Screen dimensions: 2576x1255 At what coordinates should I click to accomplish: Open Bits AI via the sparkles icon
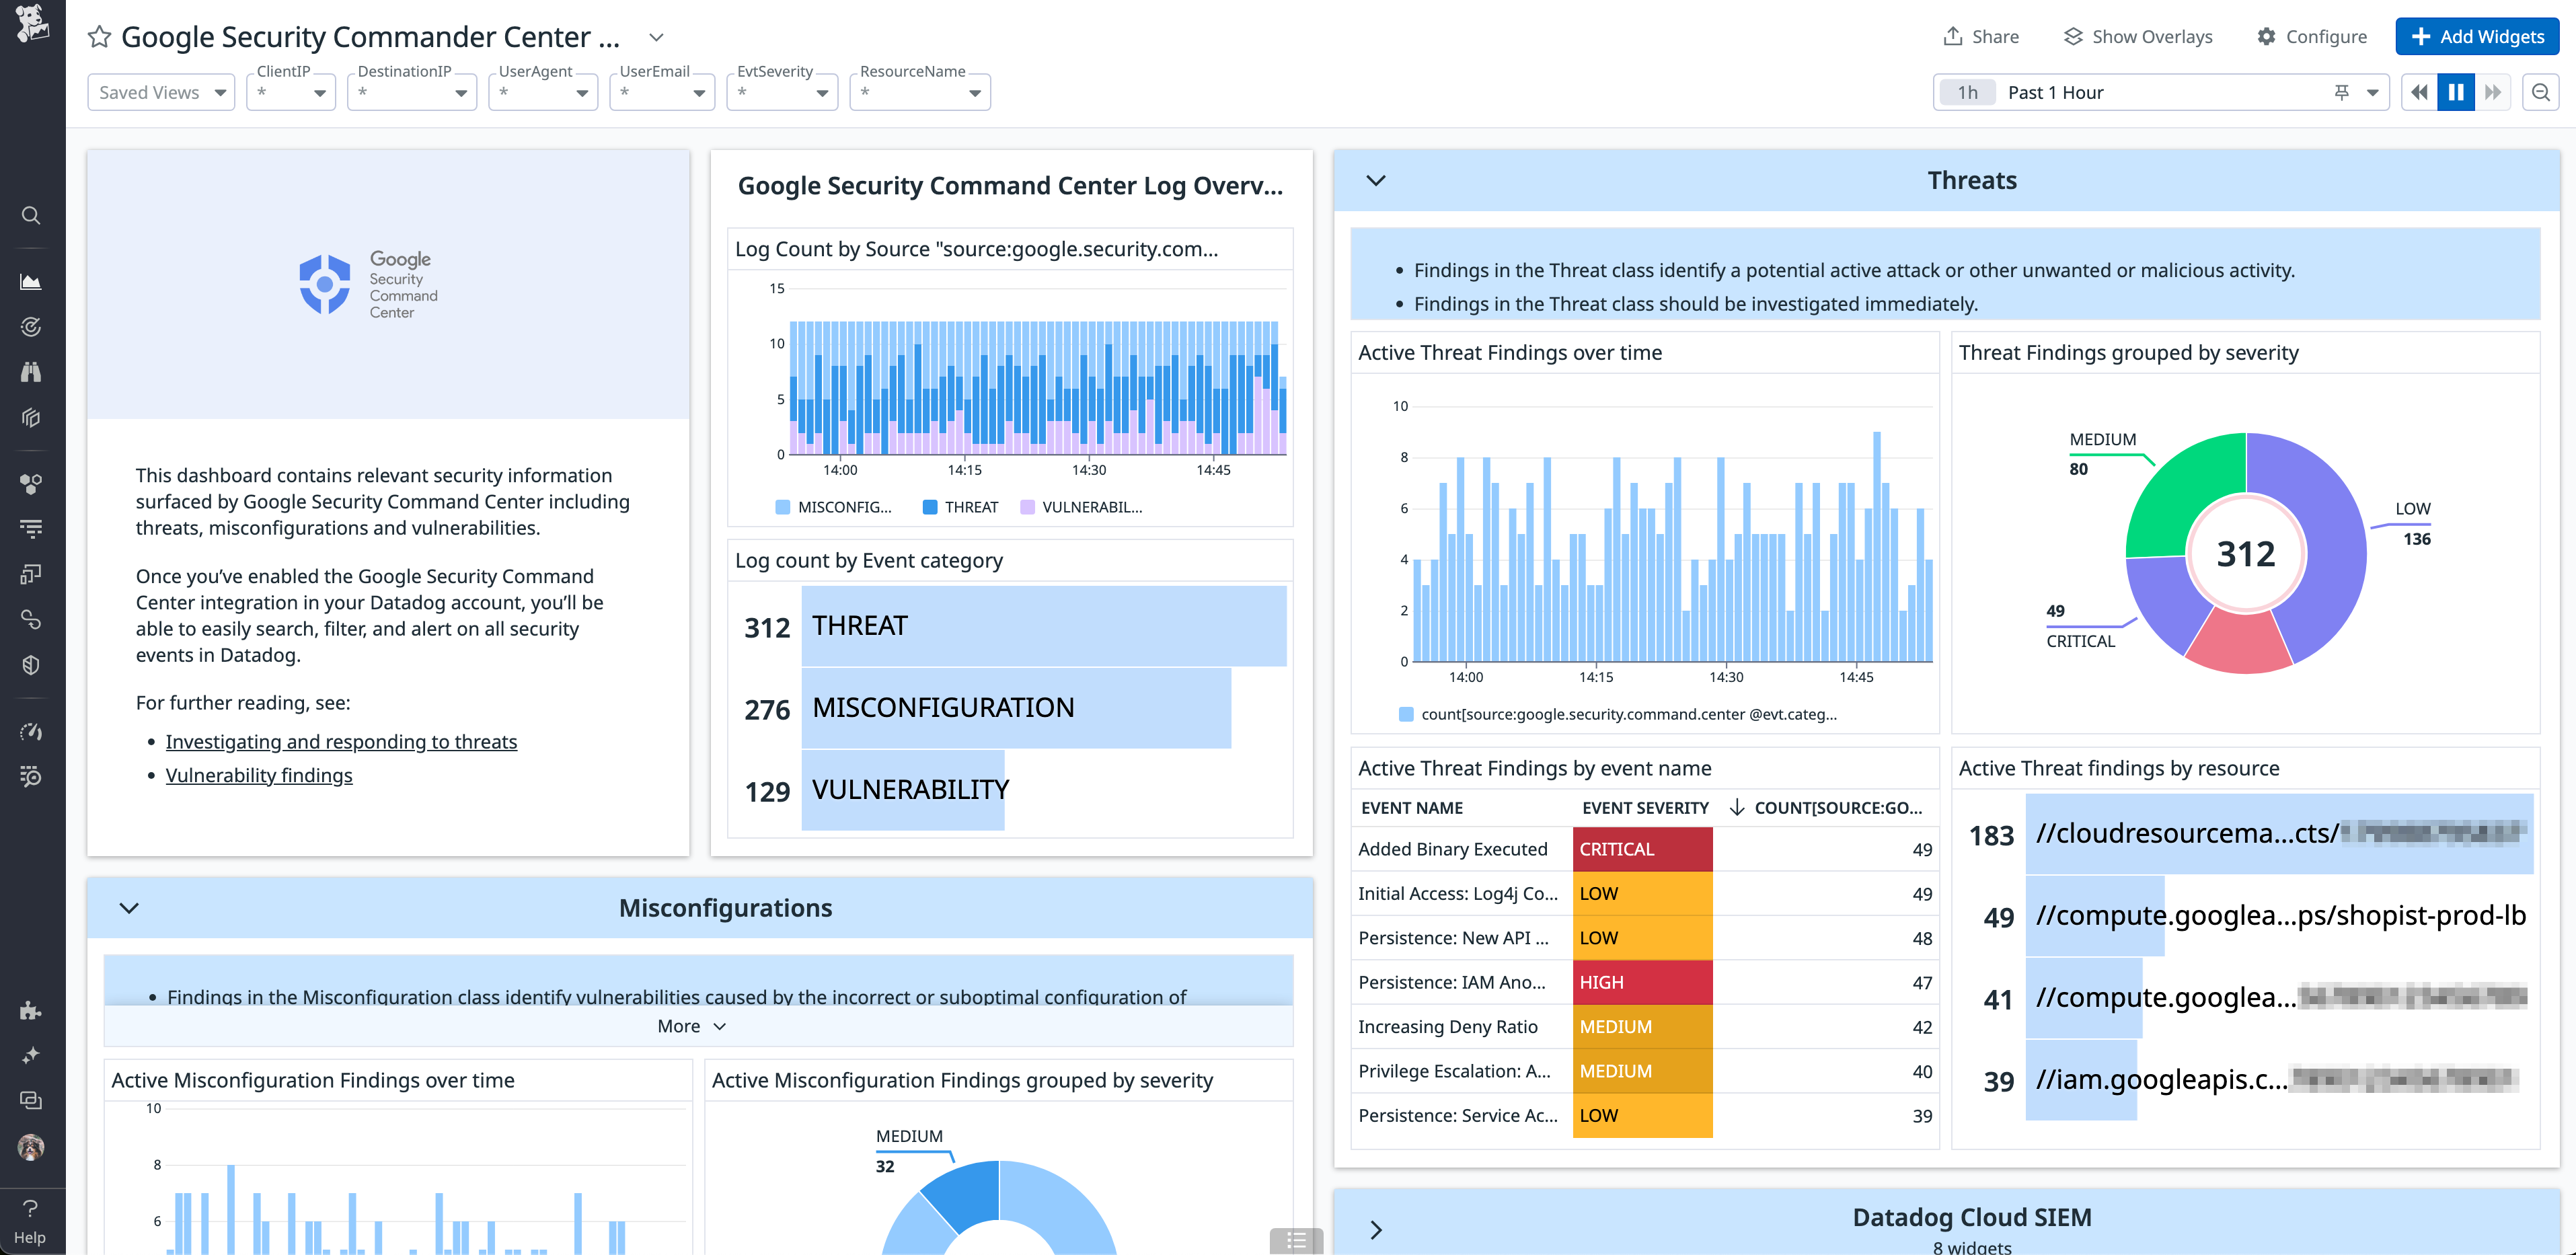coord(31,1055)
